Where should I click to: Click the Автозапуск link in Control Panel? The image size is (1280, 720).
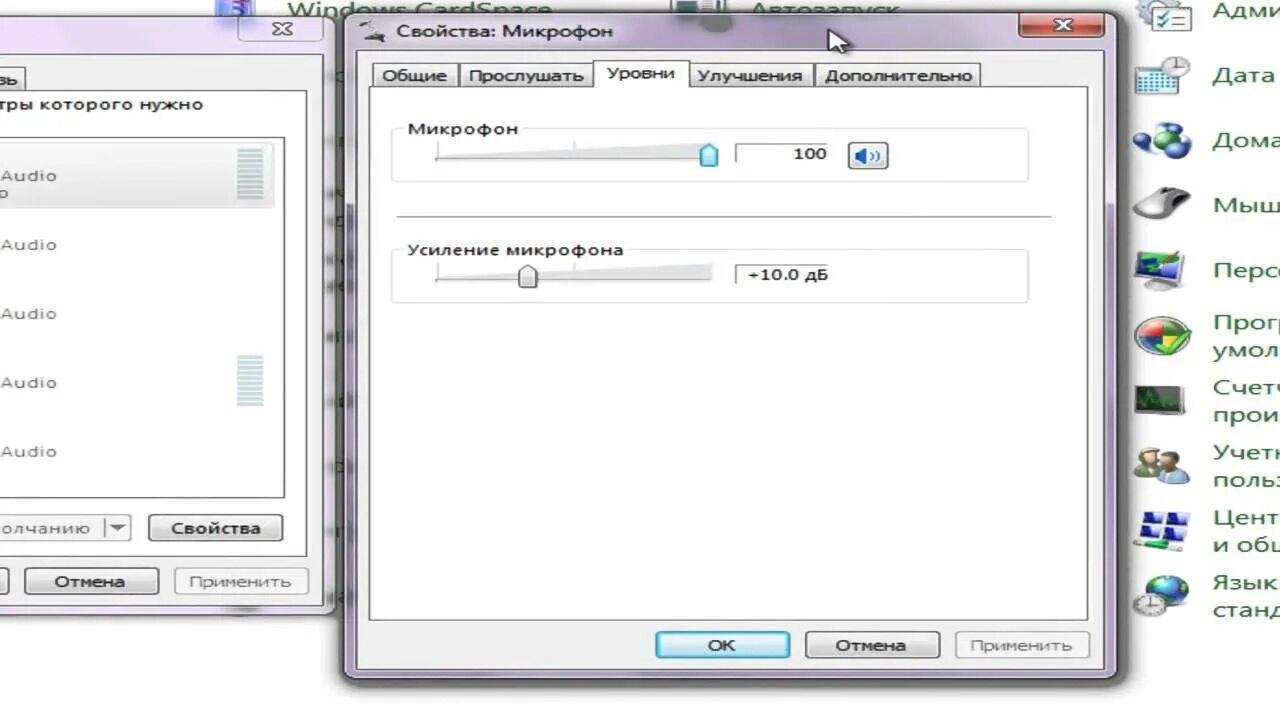[x=824, y=10]
